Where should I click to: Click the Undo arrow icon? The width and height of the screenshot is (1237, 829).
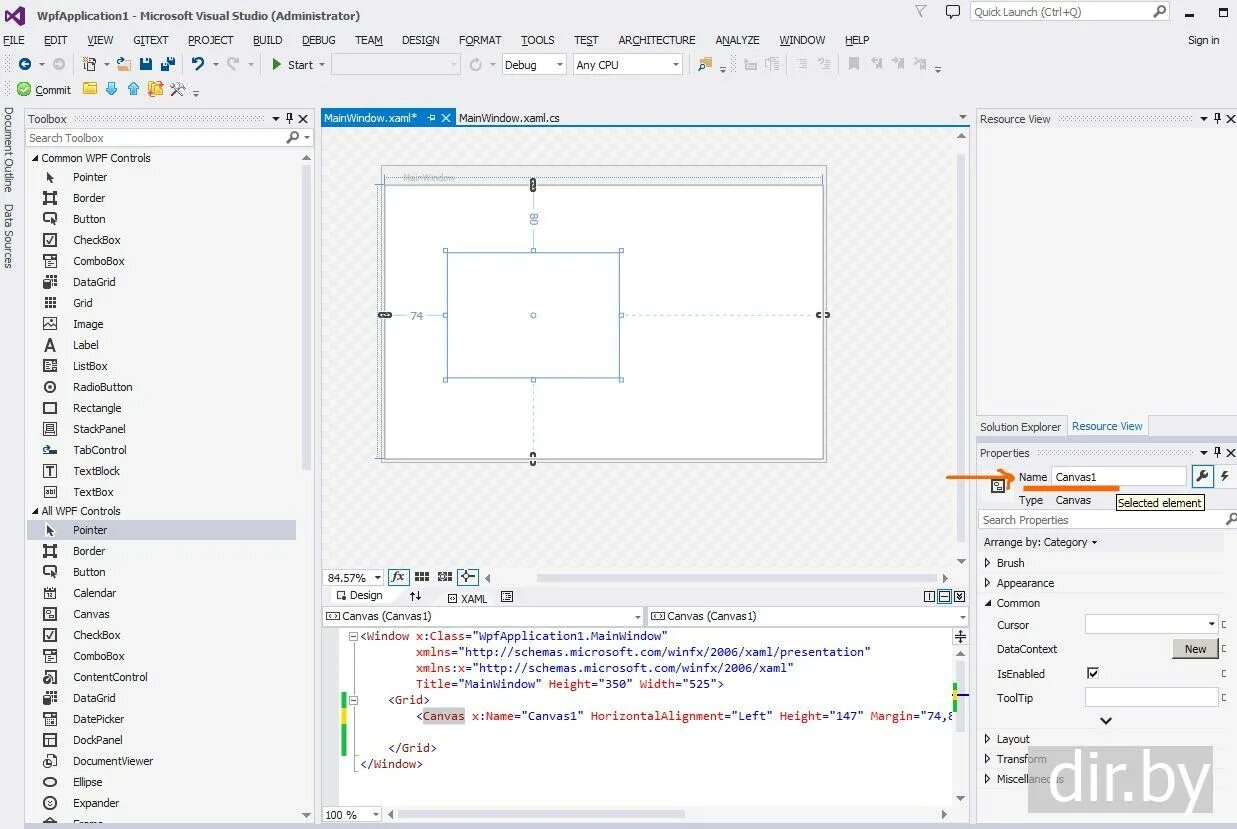click(198, 64)
